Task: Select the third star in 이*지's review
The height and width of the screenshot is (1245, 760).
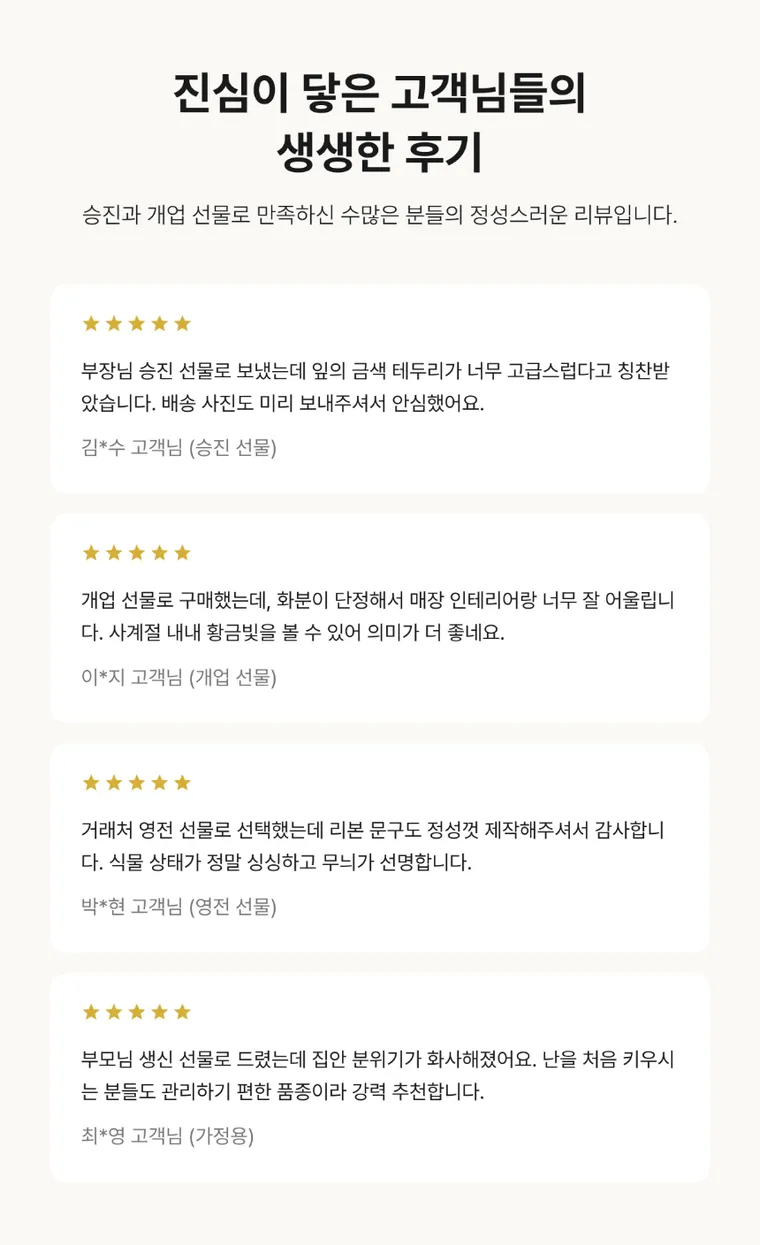Action: tap(136, 553)
